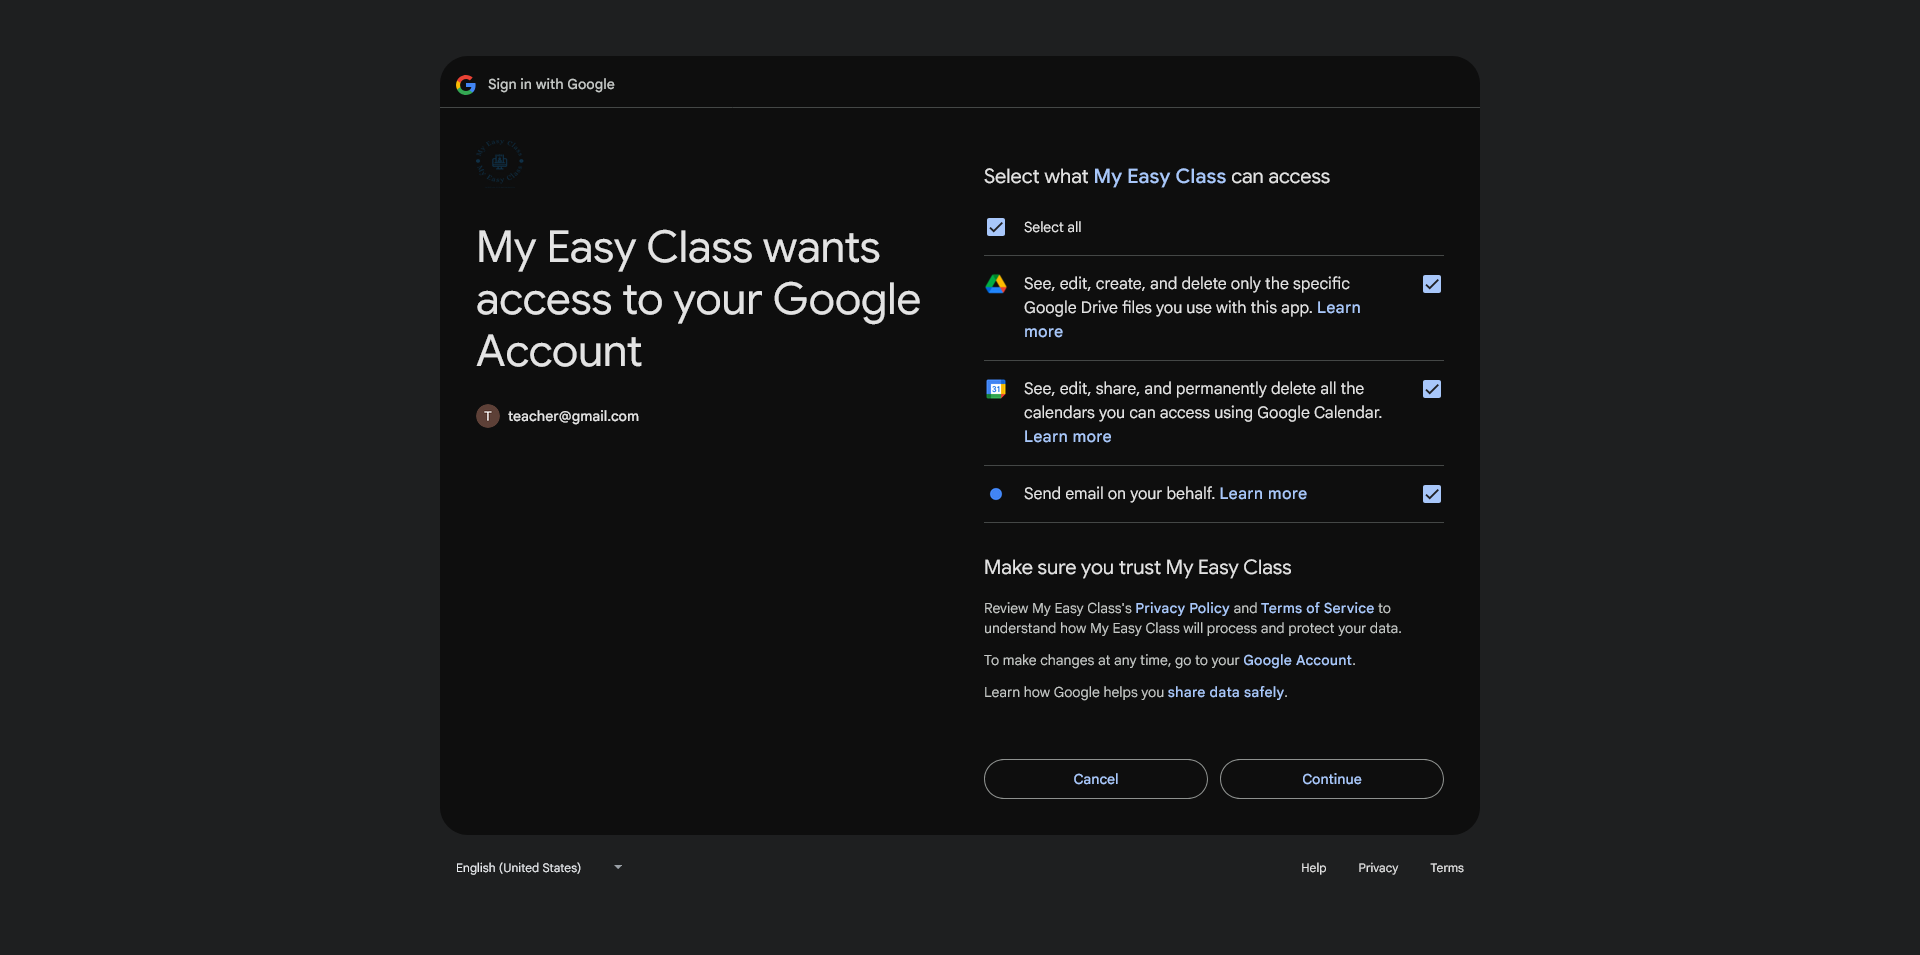Open the Privacy Policy link

(1182, 608)
